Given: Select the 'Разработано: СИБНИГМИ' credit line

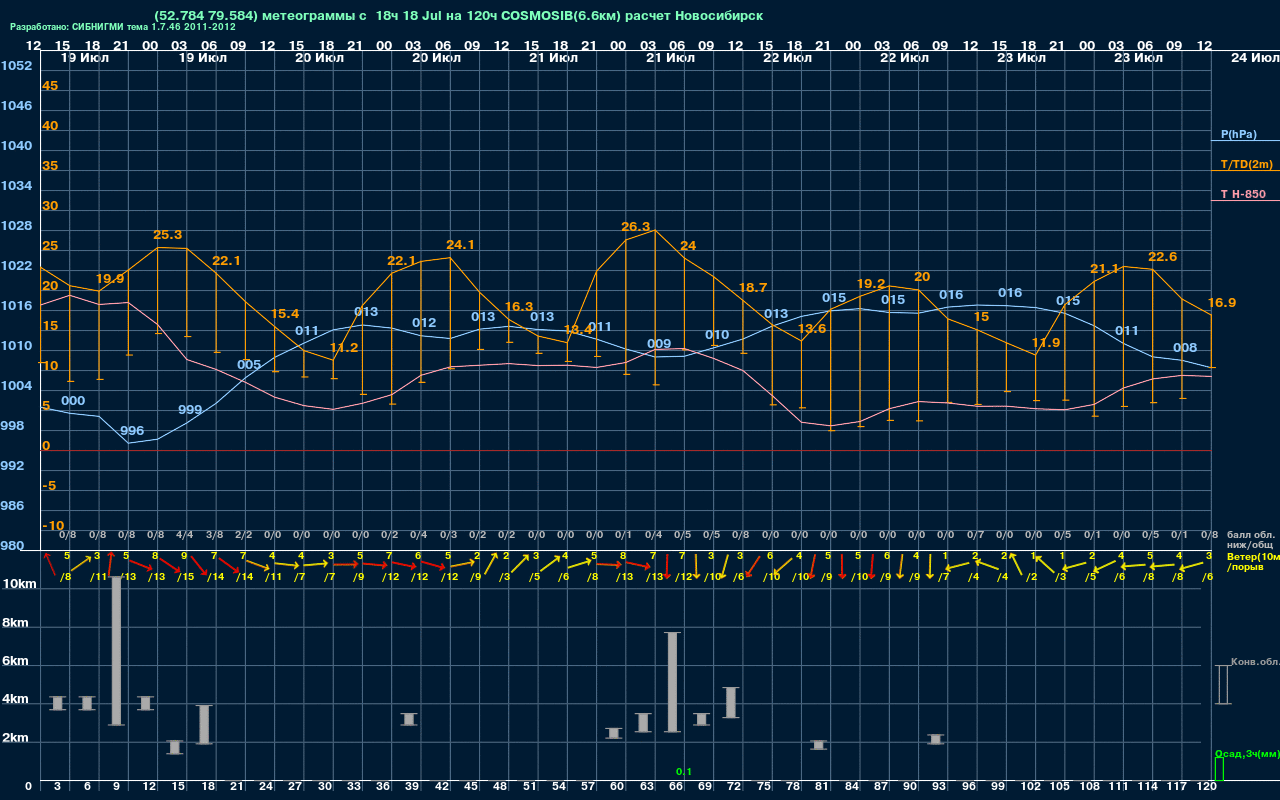Looking at the screenshot, I should (x=122, y=27).
